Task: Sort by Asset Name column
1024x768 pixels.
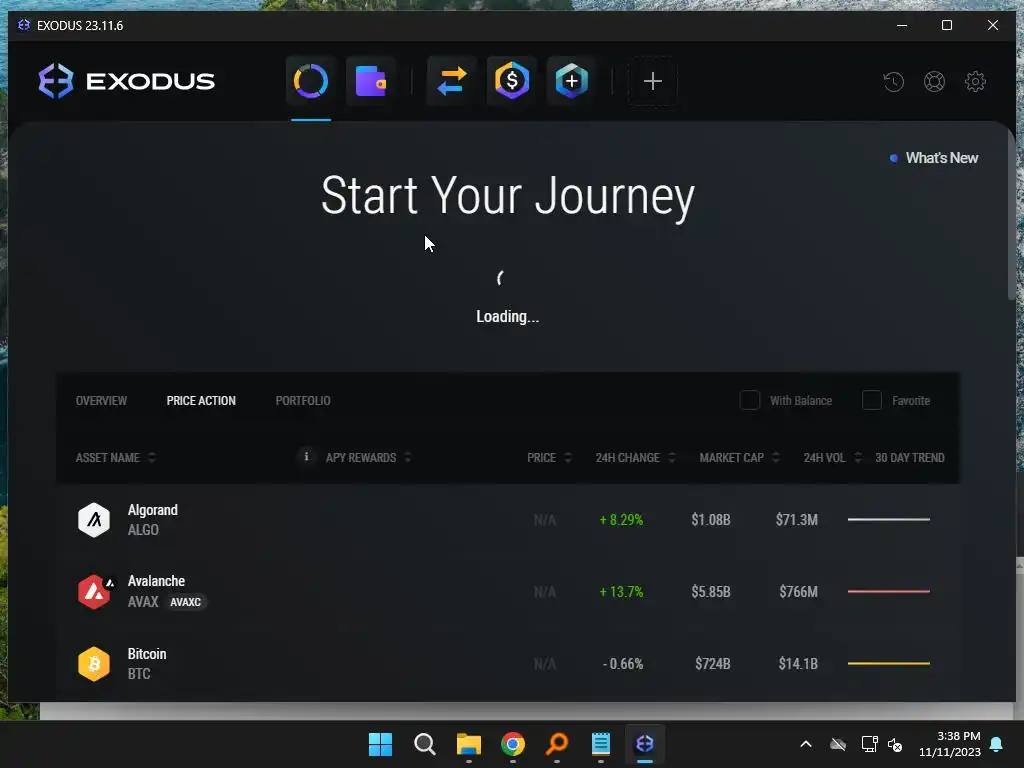Action: coord(116,457)
